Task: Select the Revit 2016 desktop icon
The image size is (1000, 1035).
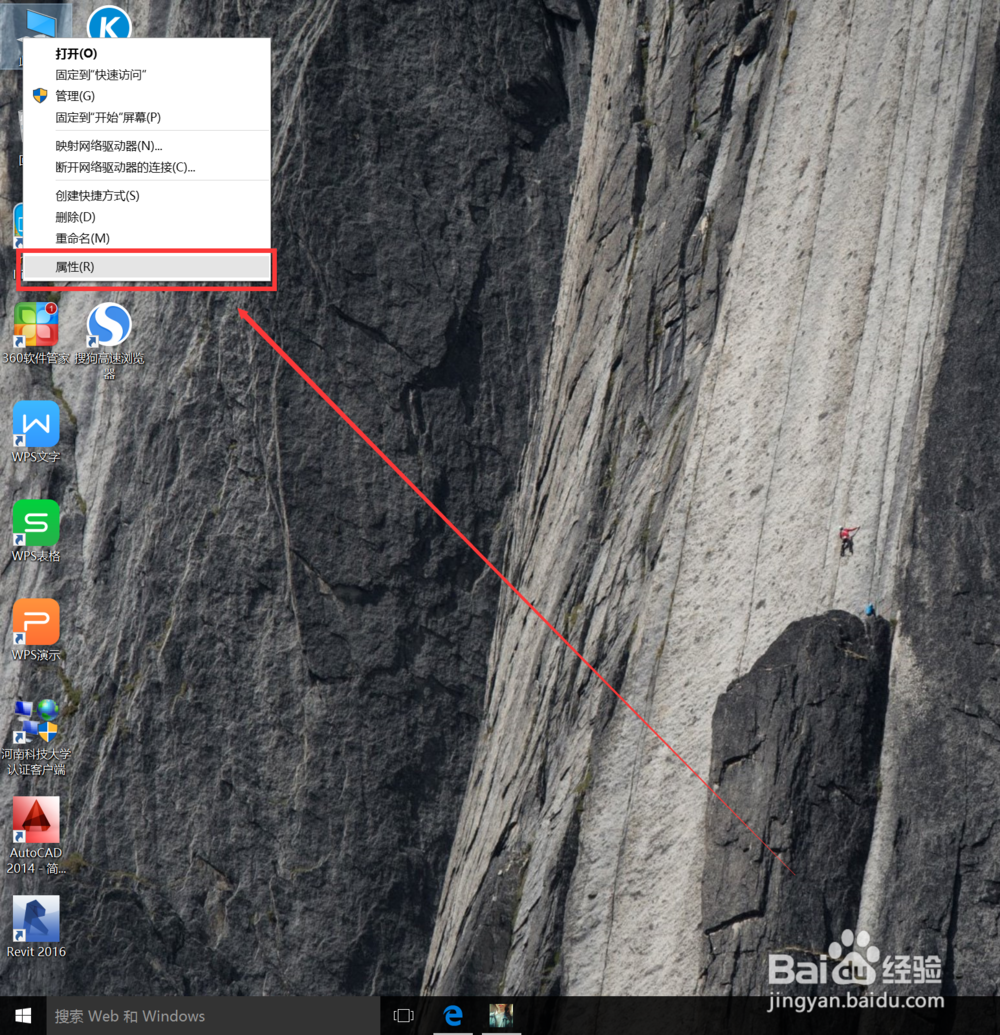Action: point(36,927)
